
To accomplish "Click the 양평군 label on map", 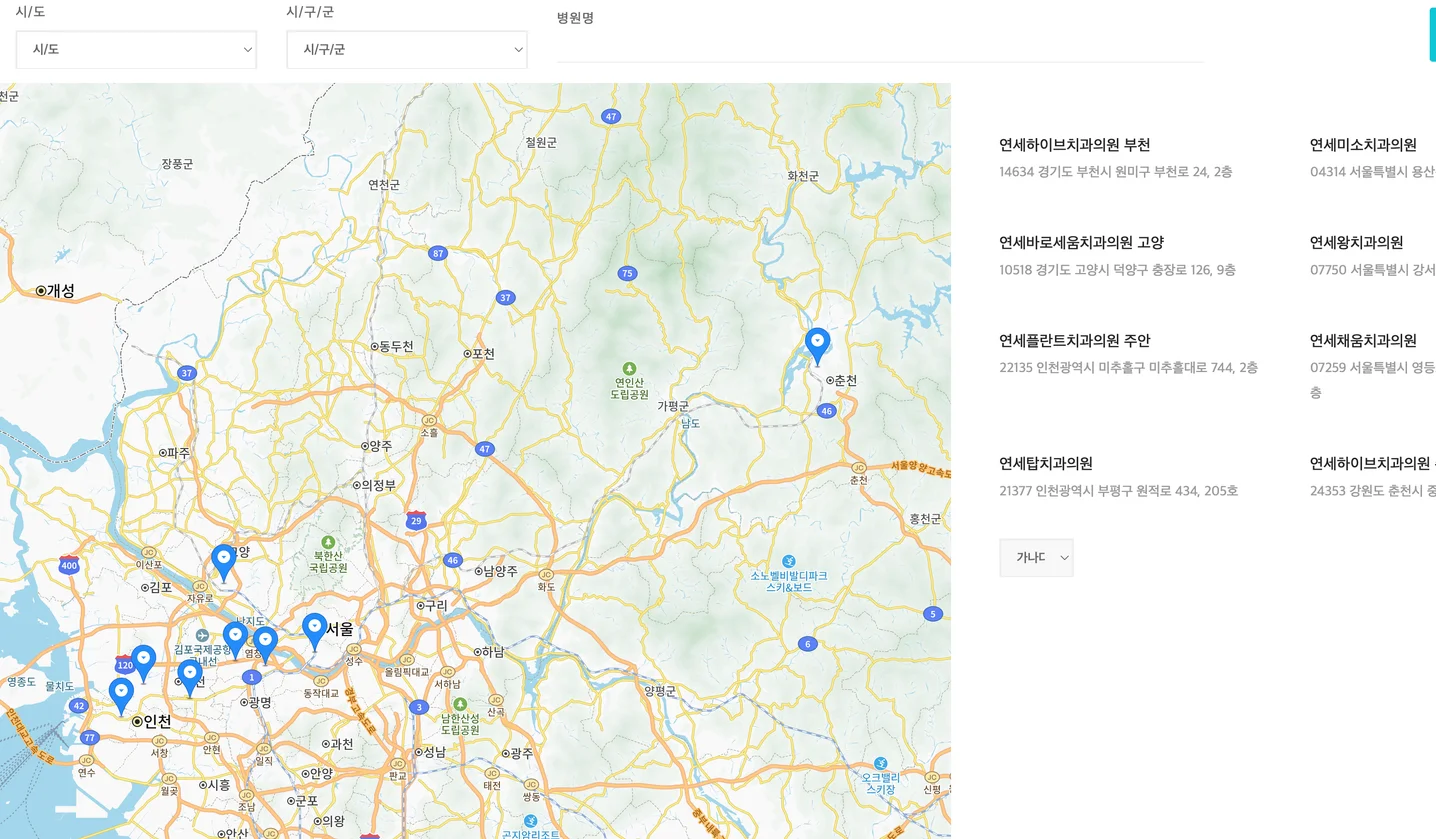I will 660,691.
